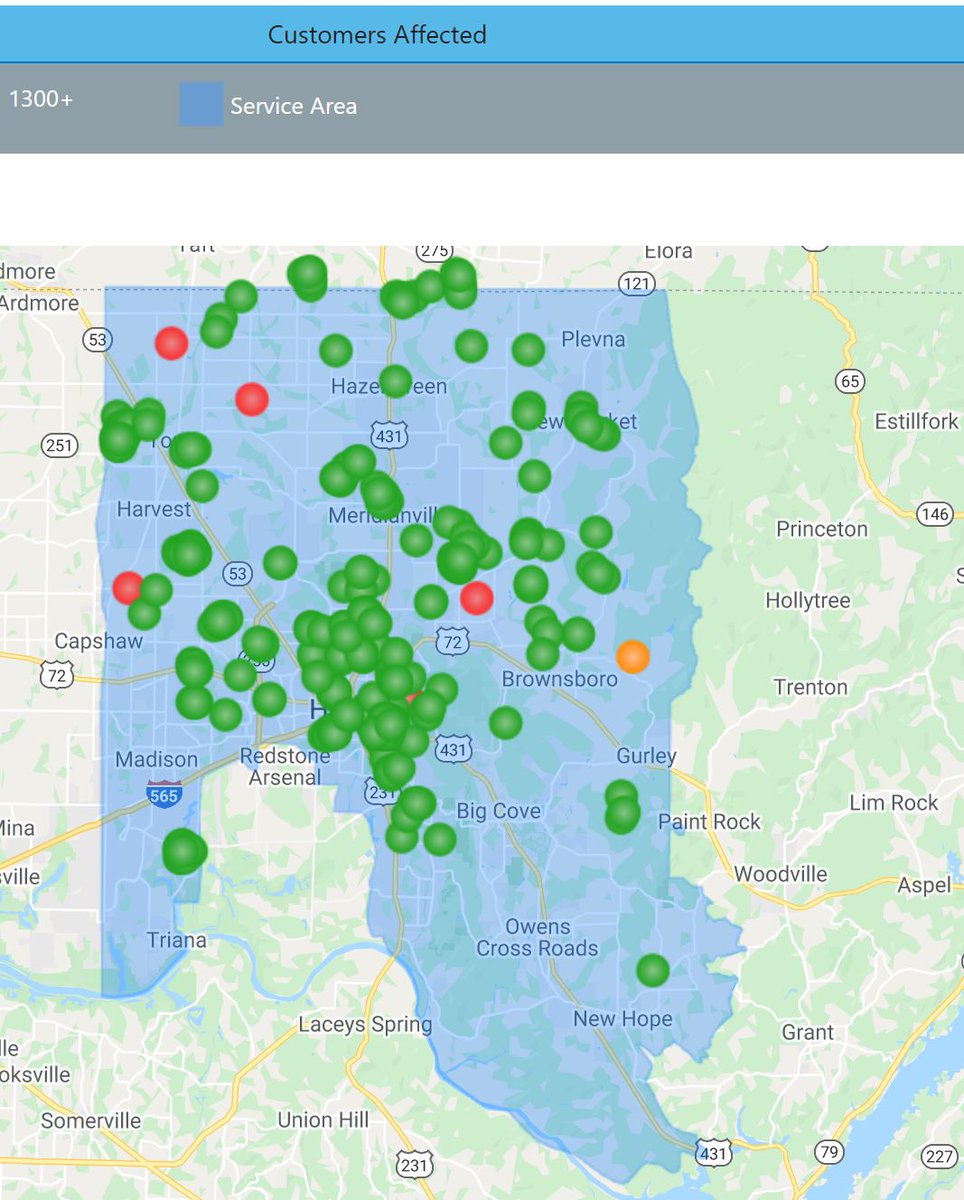964x1200 pixels.
Task: Click the red marker near US 72 and Brownsboro
Action: 475,600
